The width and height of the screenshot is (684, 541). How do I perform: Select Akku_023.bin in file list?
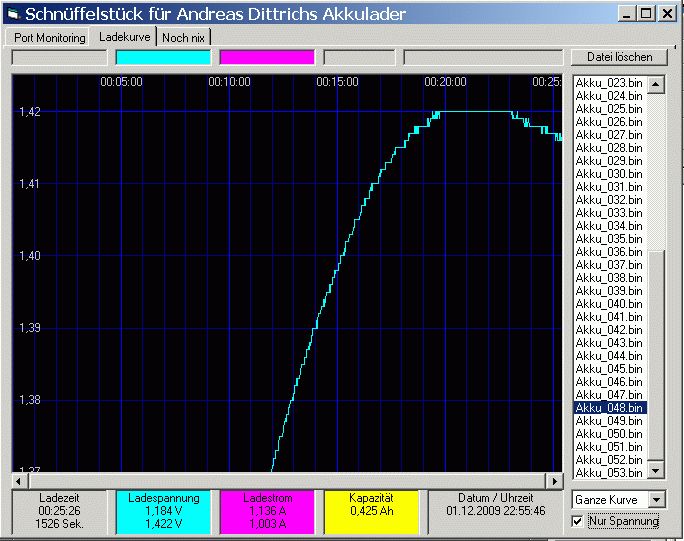pyautogui.click(x=609, y=83)
